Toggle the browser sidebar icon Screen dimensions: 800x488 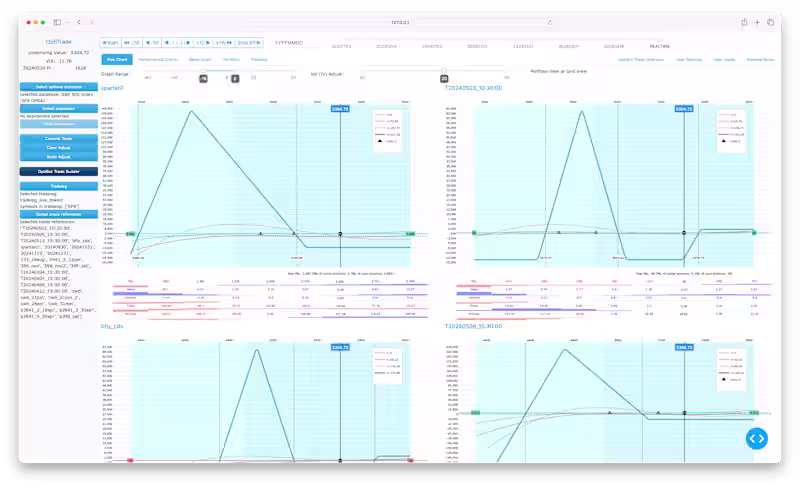[57, 22]
